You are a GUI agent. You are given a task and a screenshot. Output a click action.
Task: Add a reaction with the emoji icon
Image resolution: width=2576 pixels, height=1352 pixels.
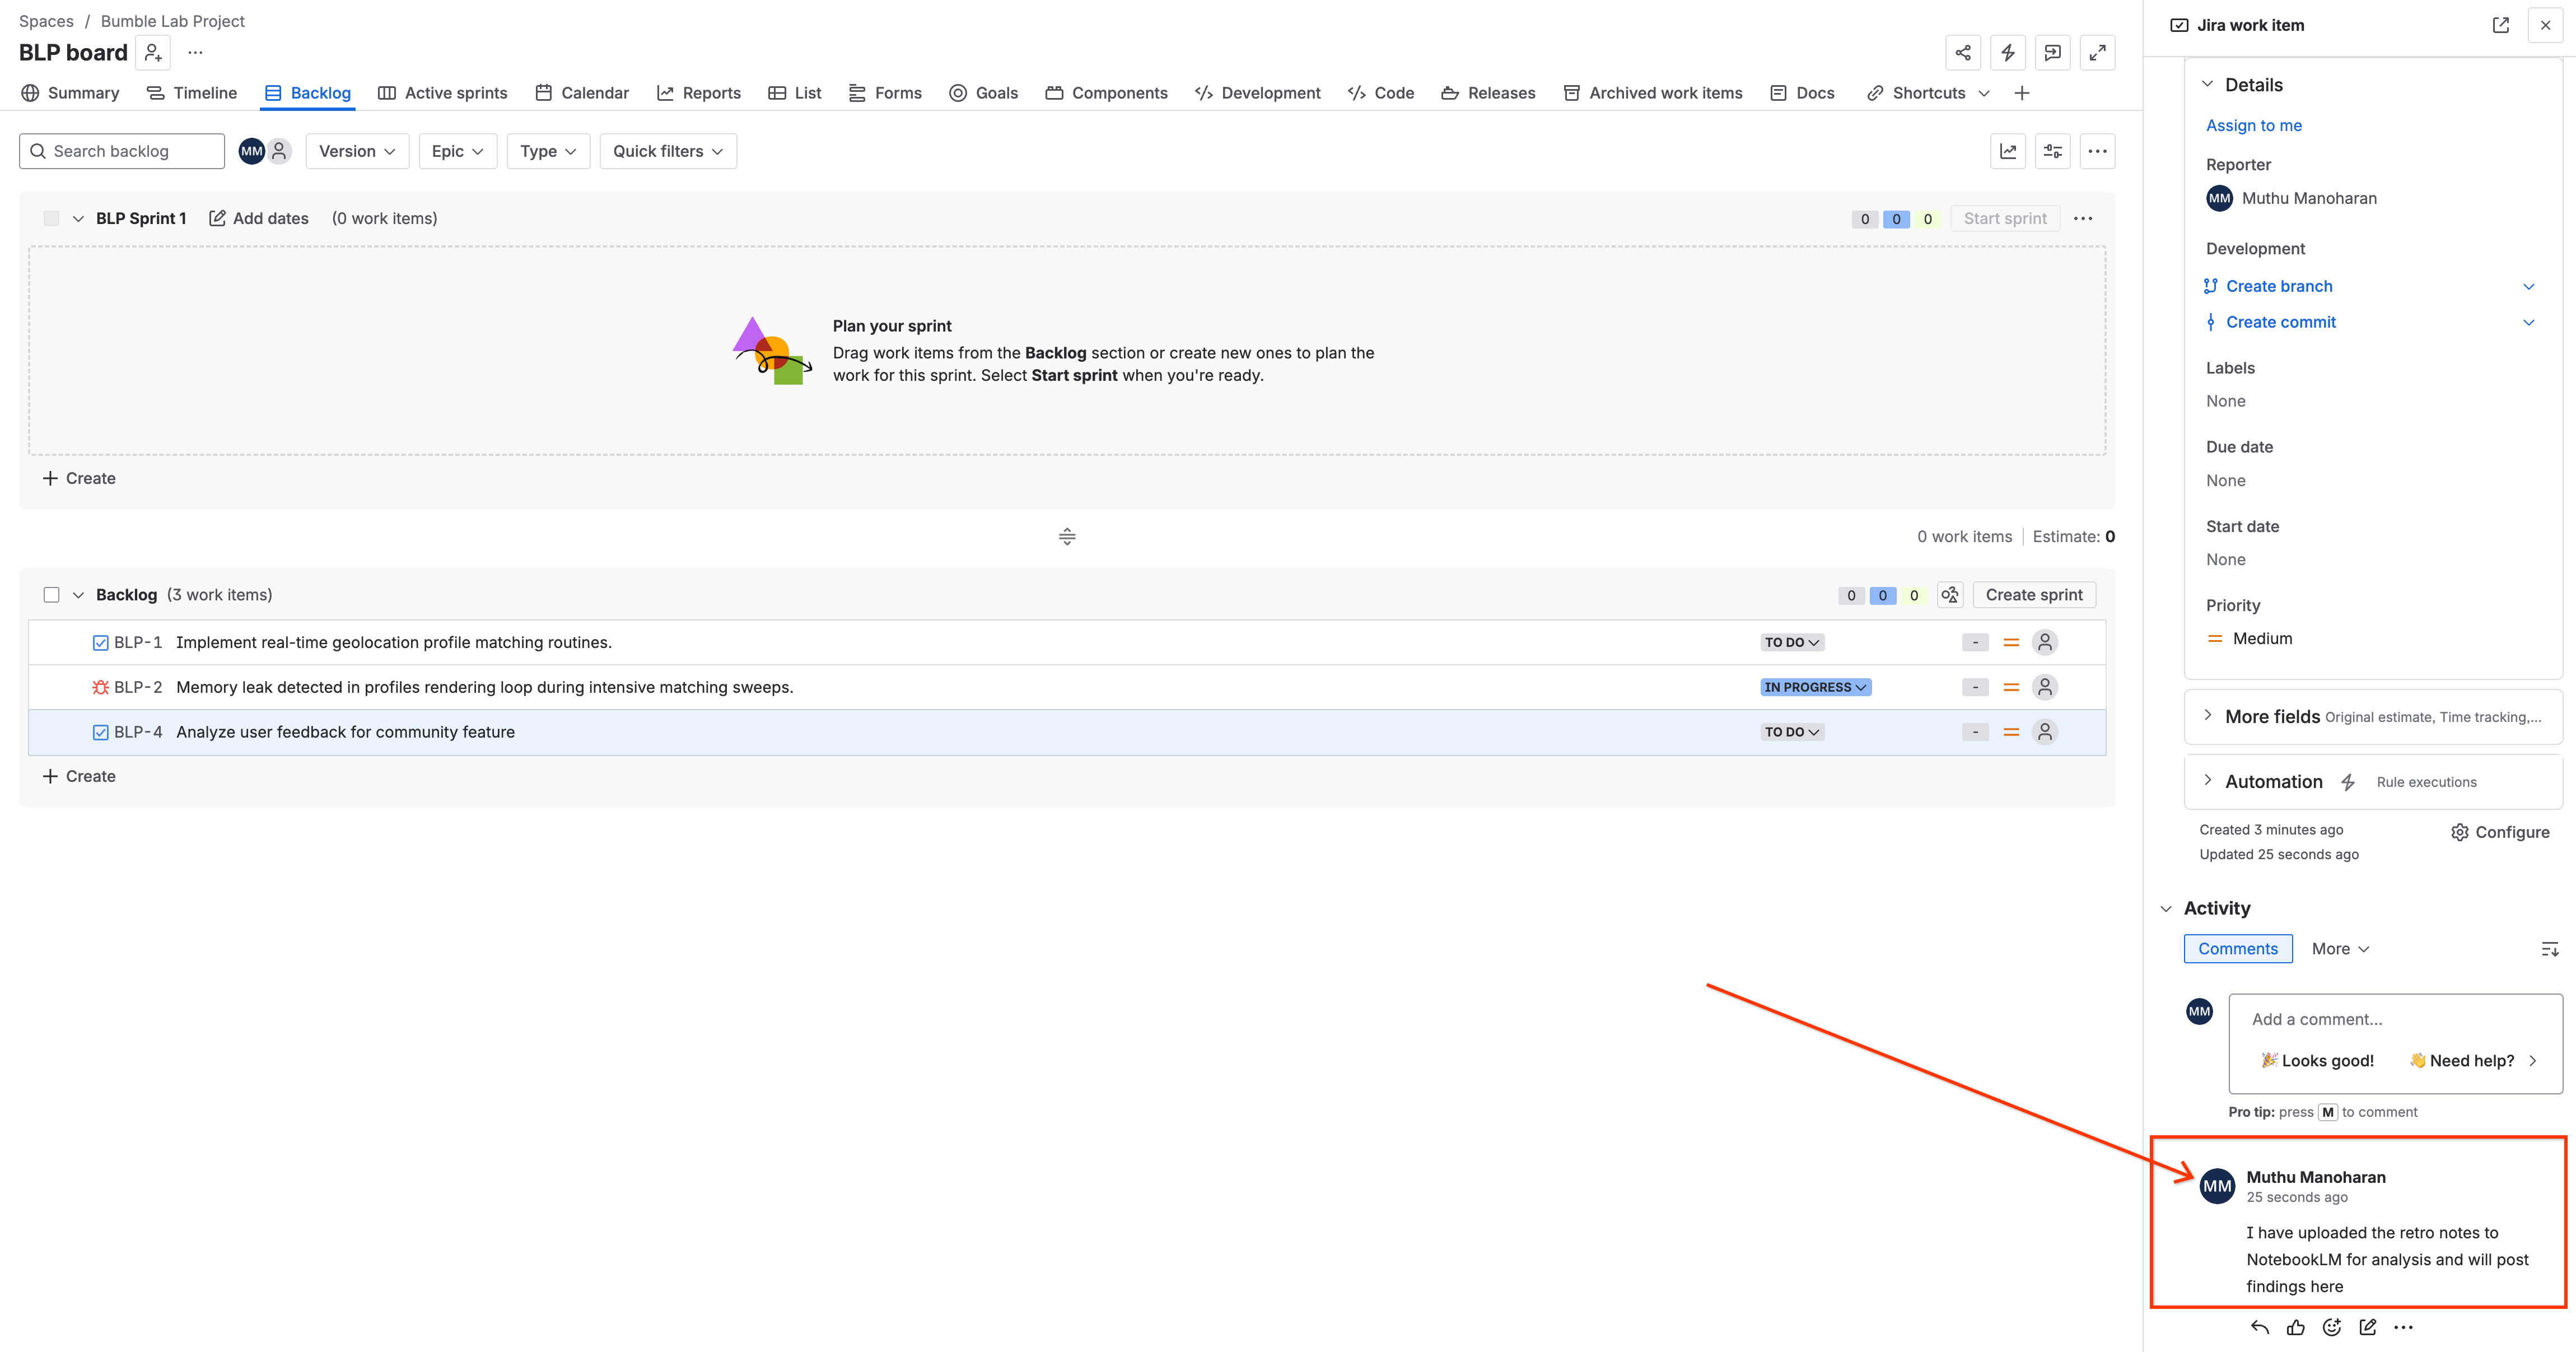pyautogui.click(x=2331, y=1327)
